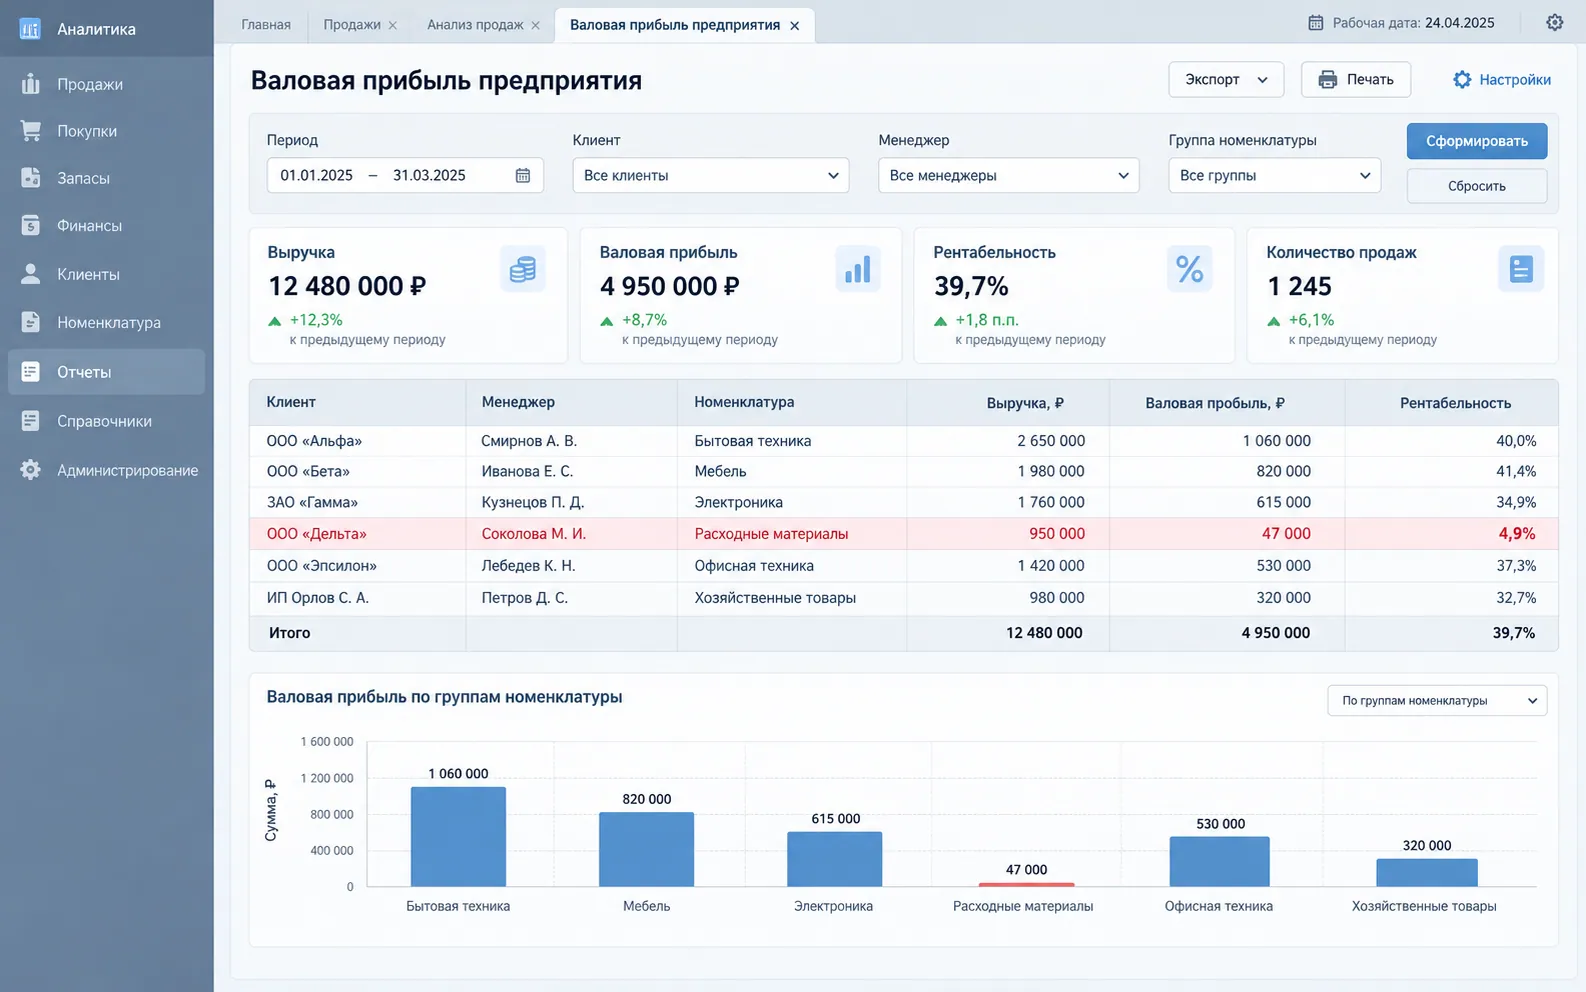The height and width of the screenshot is (992, 1586).
Task: Click the period start date 01.01.2025
Action: 316,175
